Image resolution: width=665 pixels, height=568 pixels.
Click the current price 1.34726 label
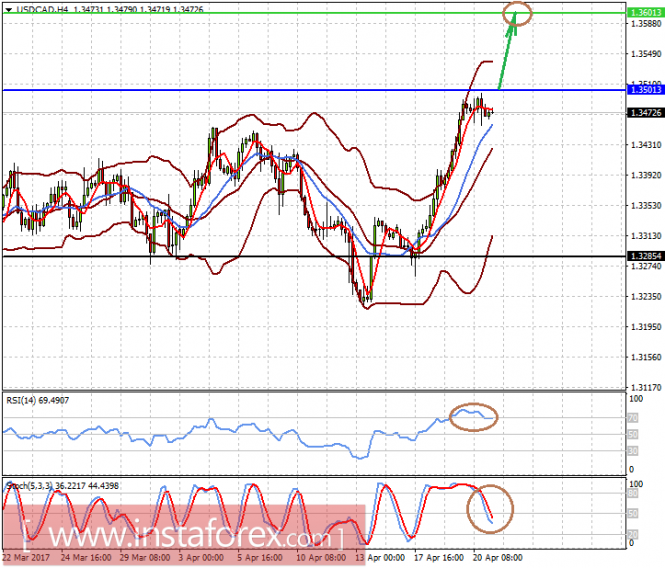(x=645, y=112)
